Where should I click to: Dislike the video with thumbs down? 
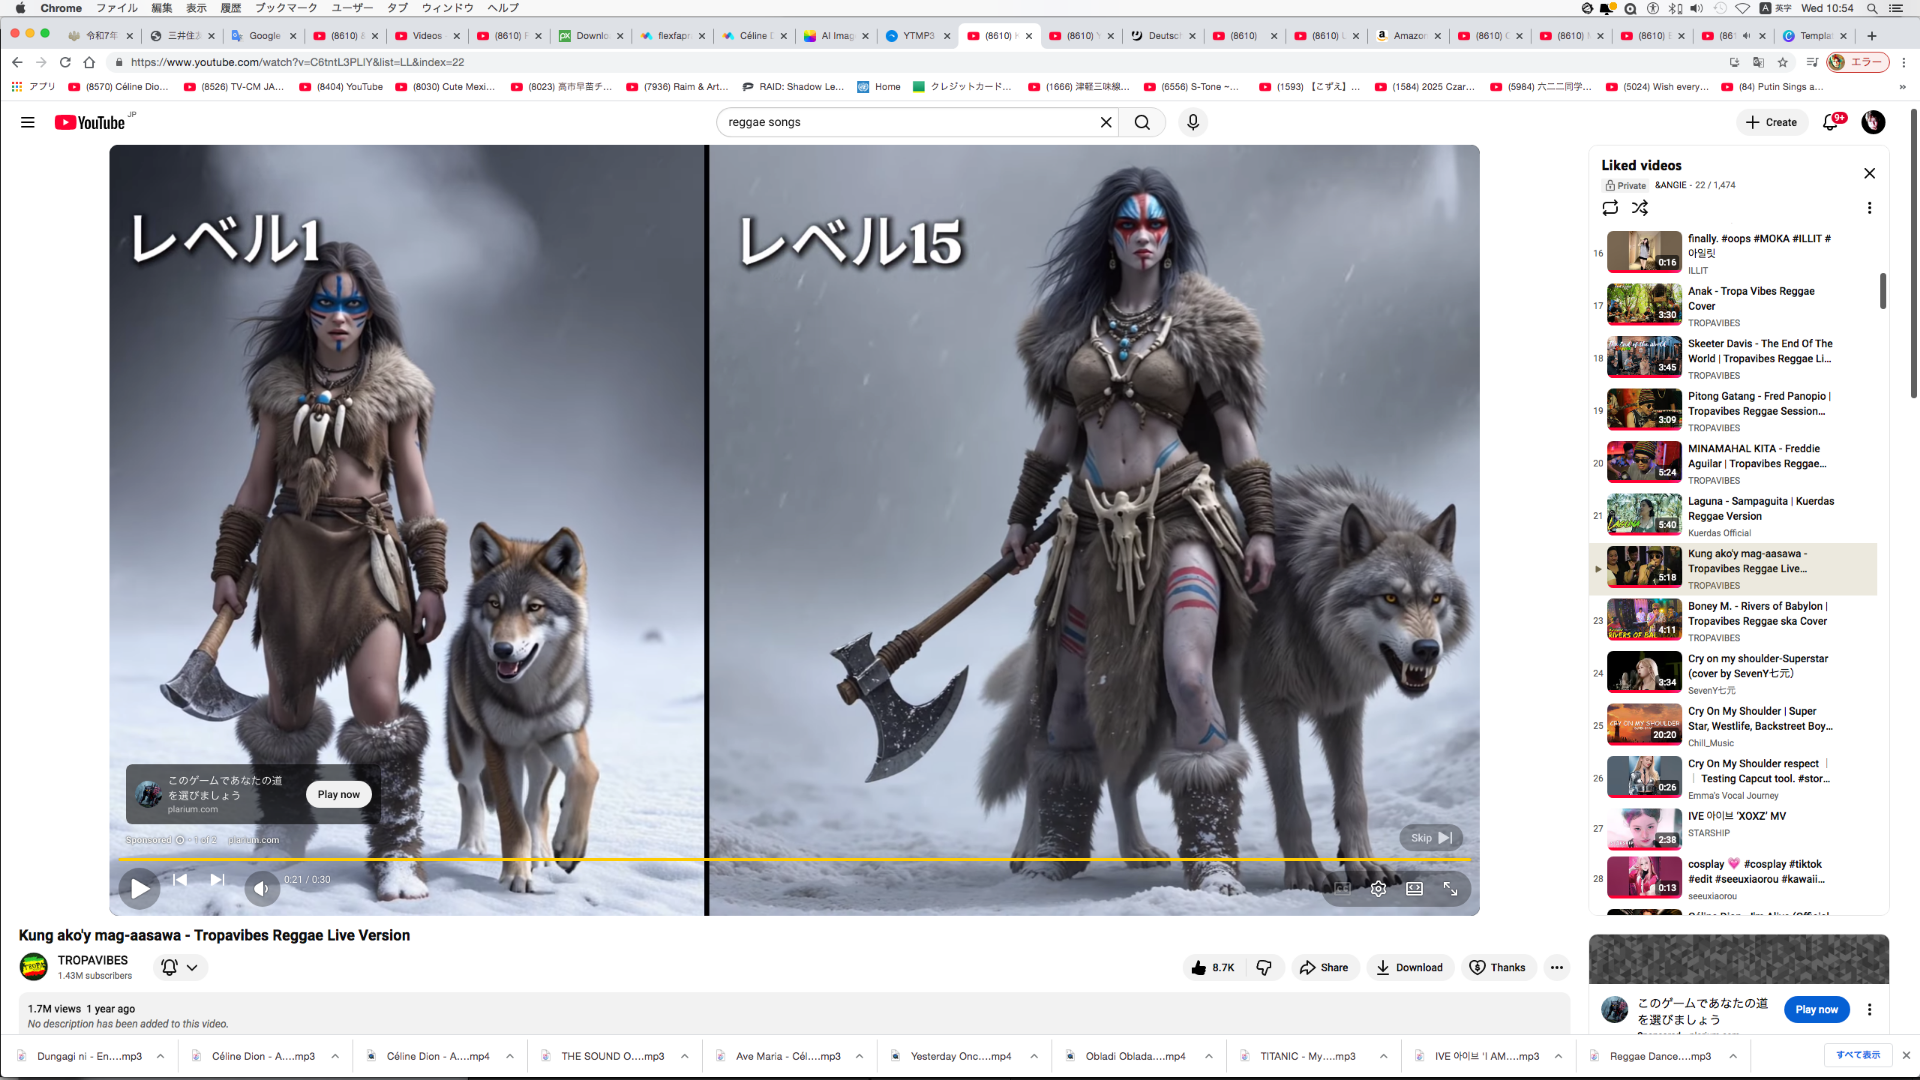1264,967
